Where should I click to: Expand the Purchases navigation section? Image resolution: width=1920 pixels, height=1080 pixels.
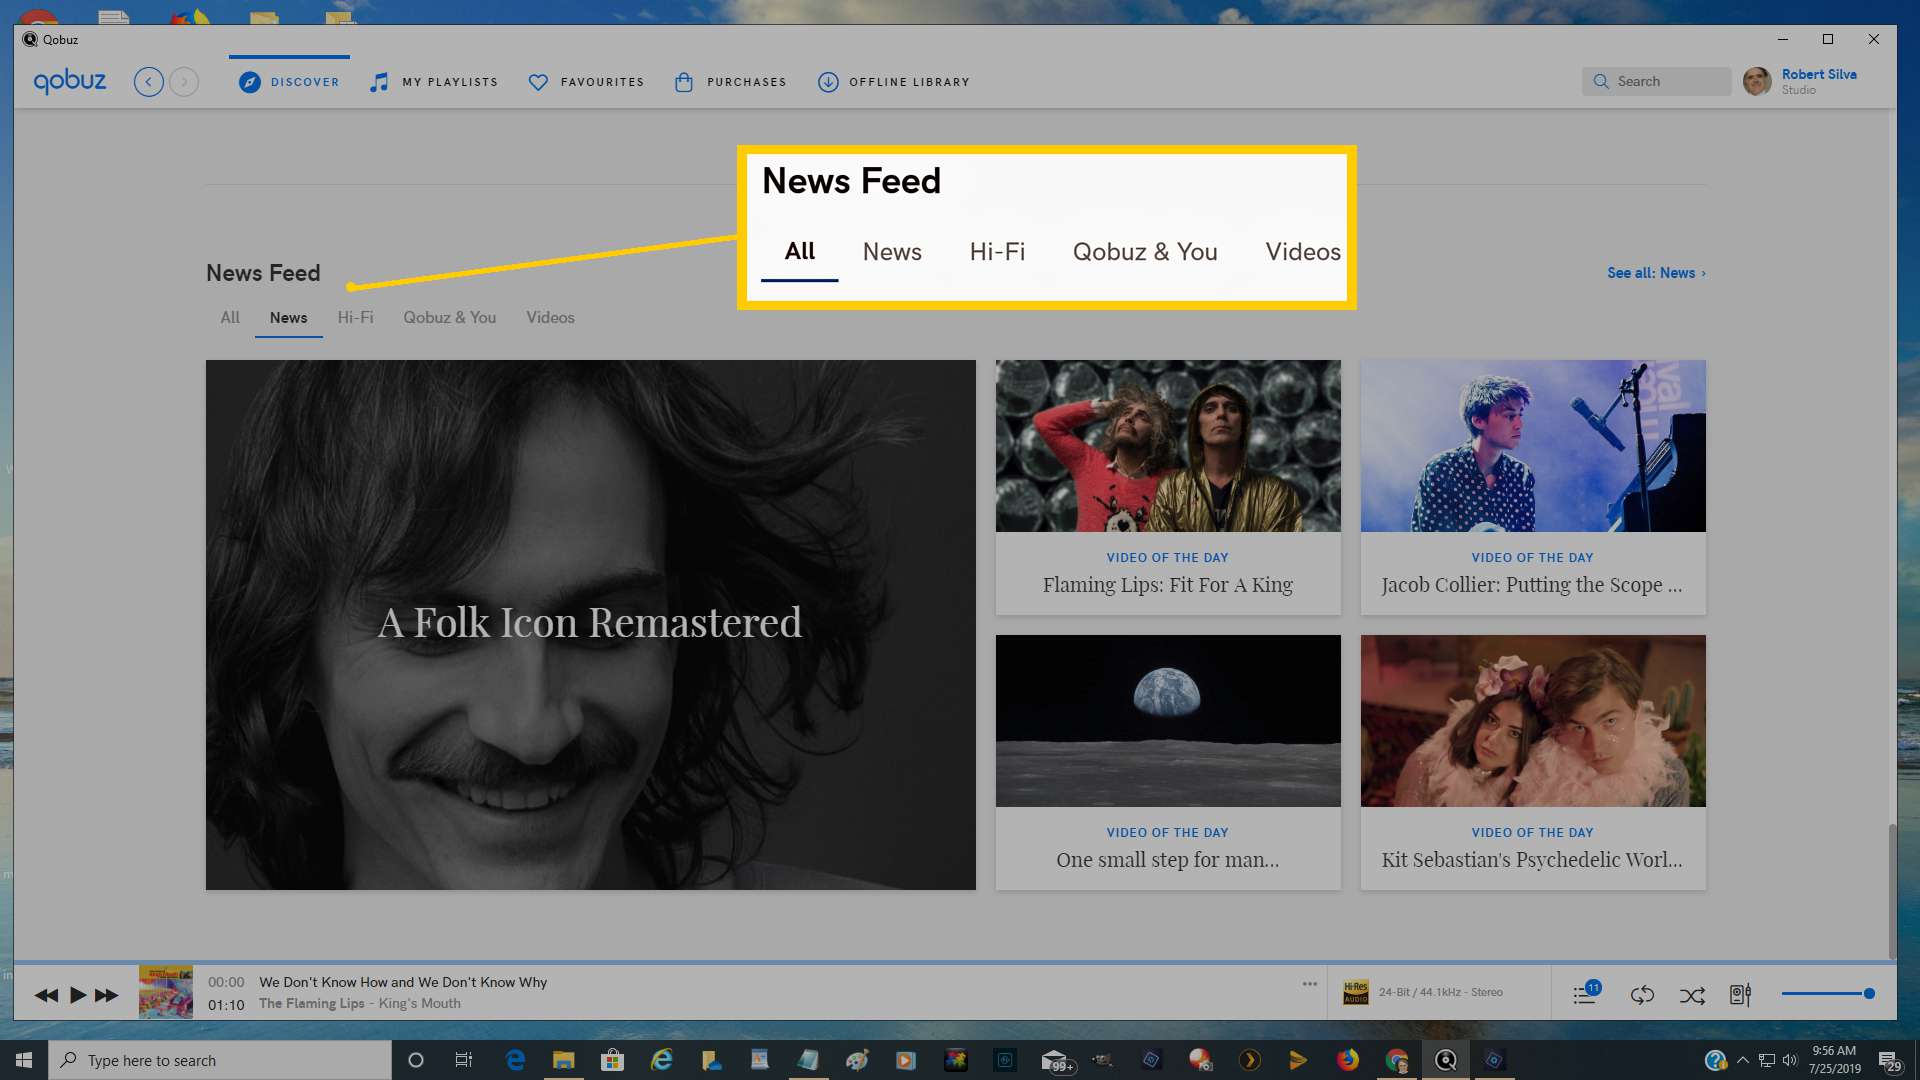pyautogui.click(x=731, y=82)
